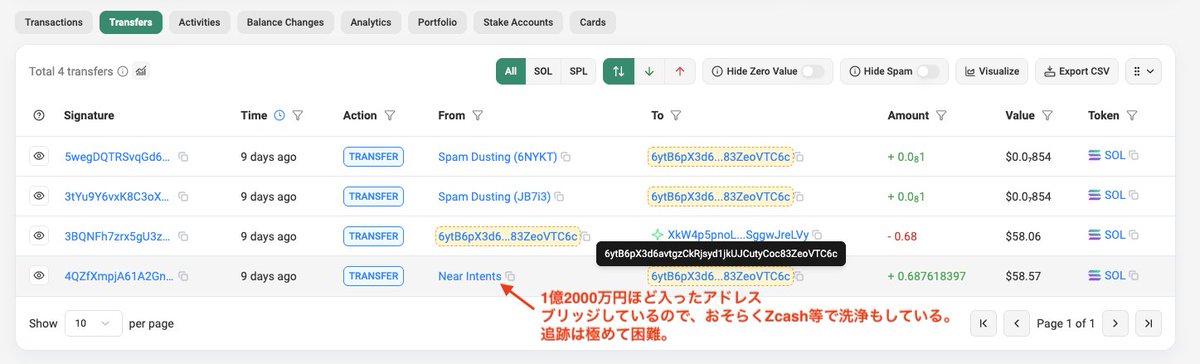View details for the 3tYu9Y6vxK8C3oX transaction with eye icon

39,196
